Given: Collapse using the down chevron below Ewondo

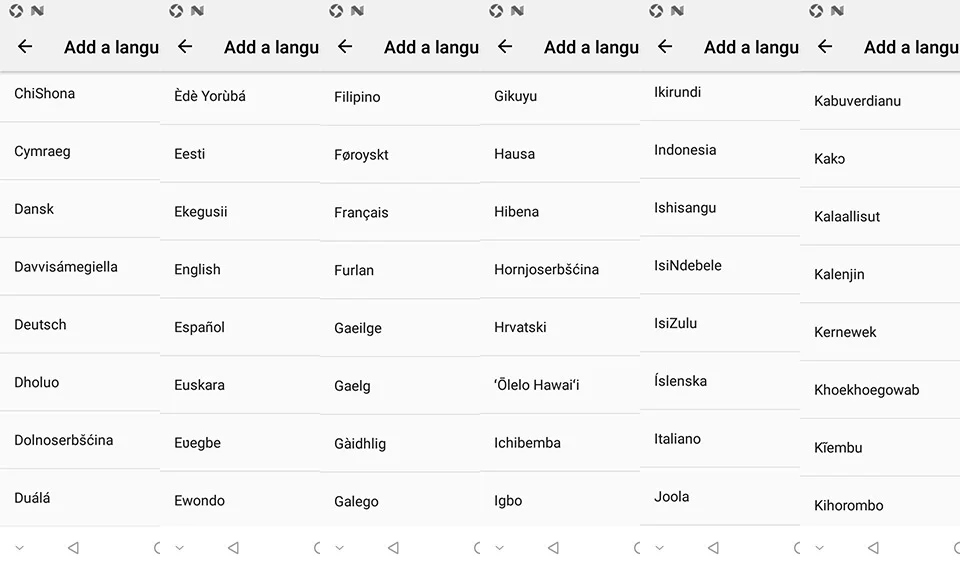Looking at the screenshot, I should [179, 548].
